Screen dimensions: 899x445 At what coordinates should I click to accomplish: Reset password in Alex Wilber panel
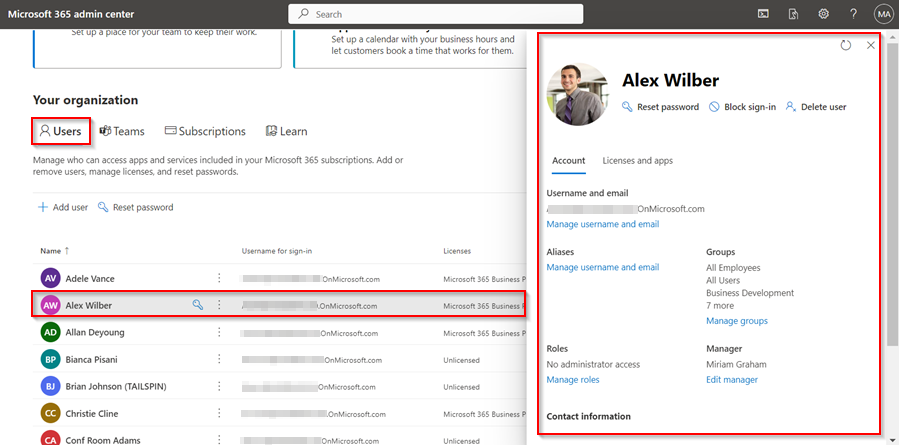pos(660,107)
